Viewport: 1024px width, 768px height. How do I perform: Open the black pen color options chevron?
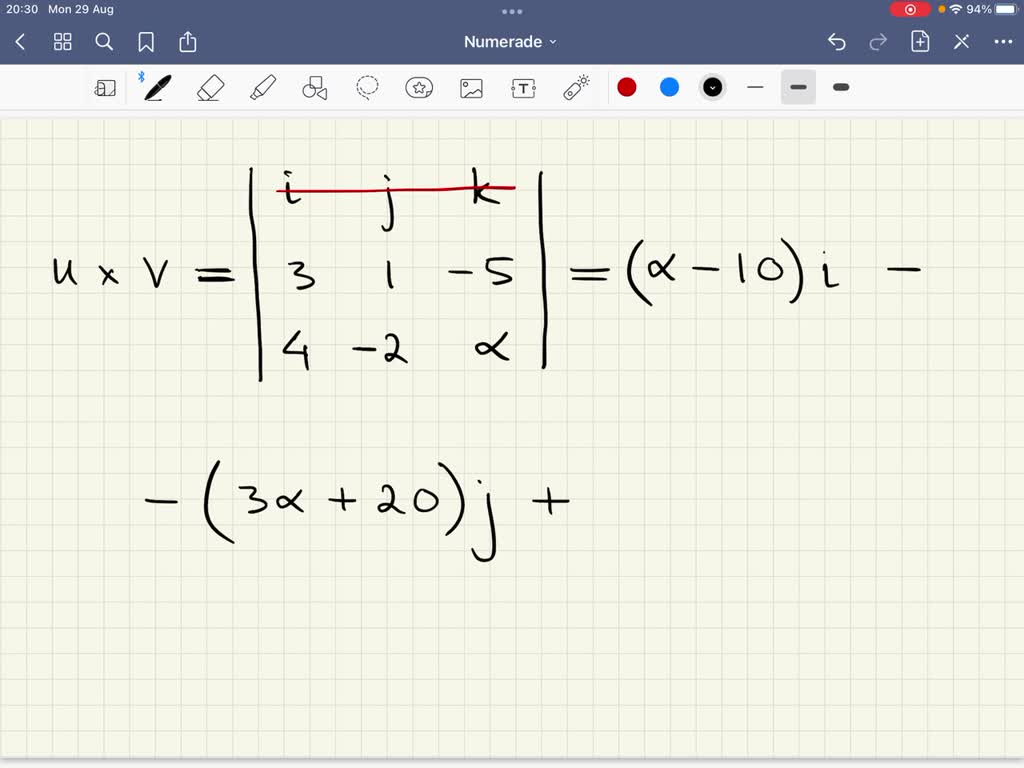[x=712, y=87]
